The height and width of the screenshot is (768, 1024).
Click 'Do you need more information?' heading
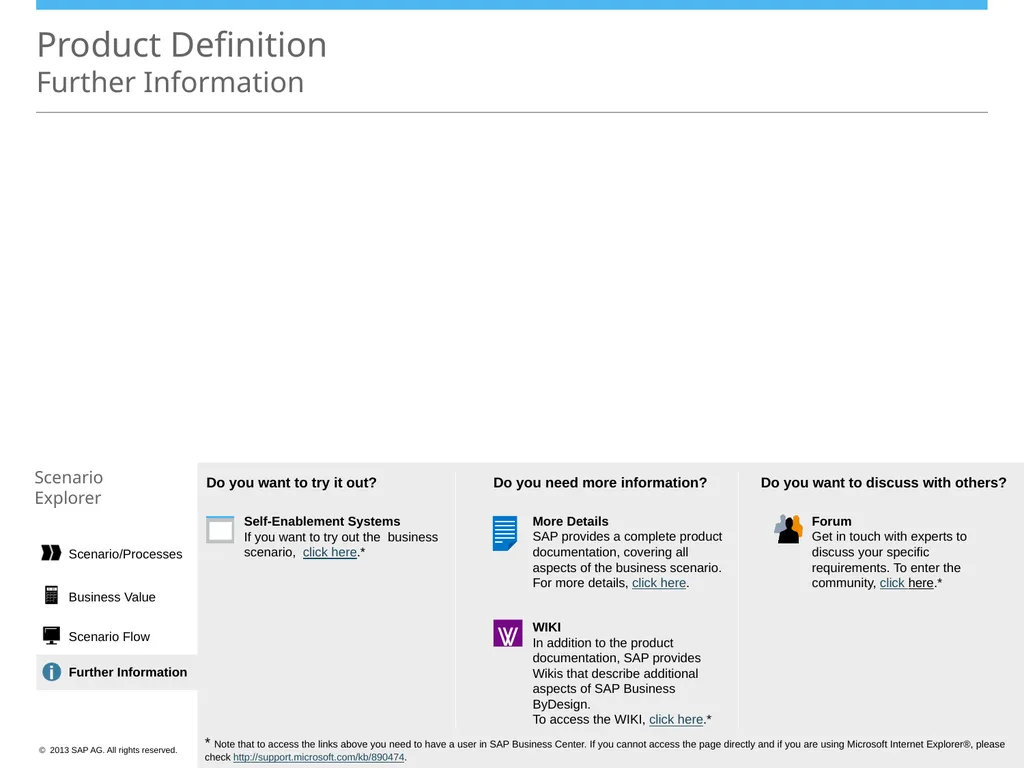coord(600,483)
